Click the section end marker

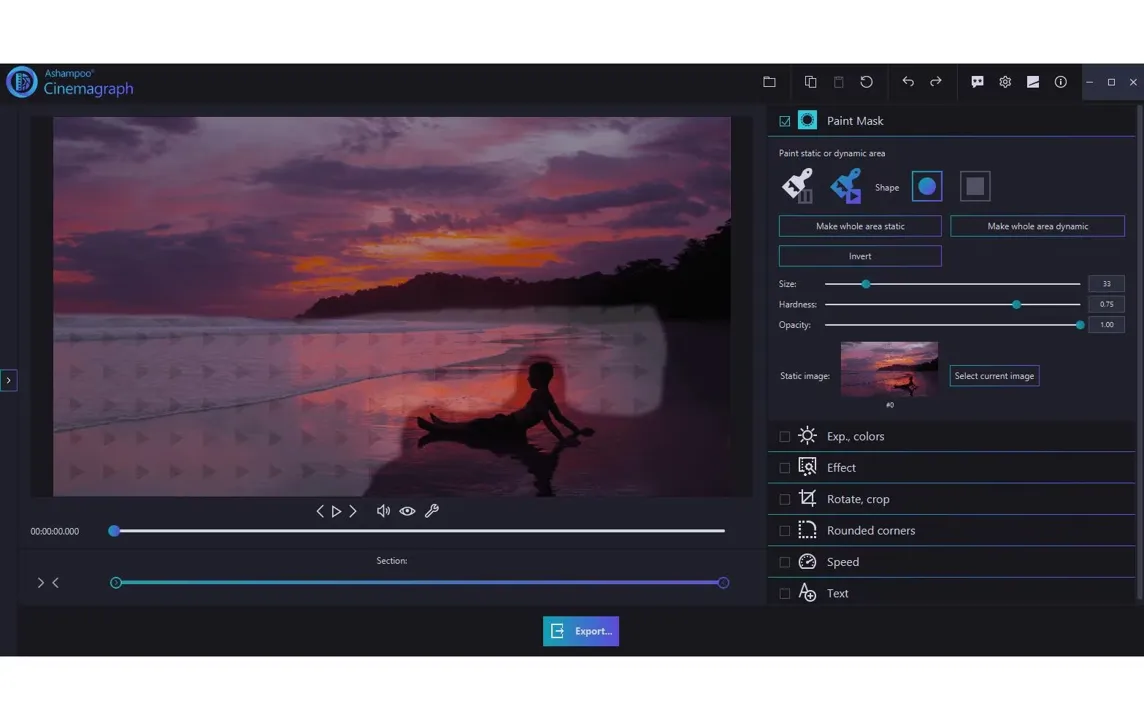tap(723, 583)
